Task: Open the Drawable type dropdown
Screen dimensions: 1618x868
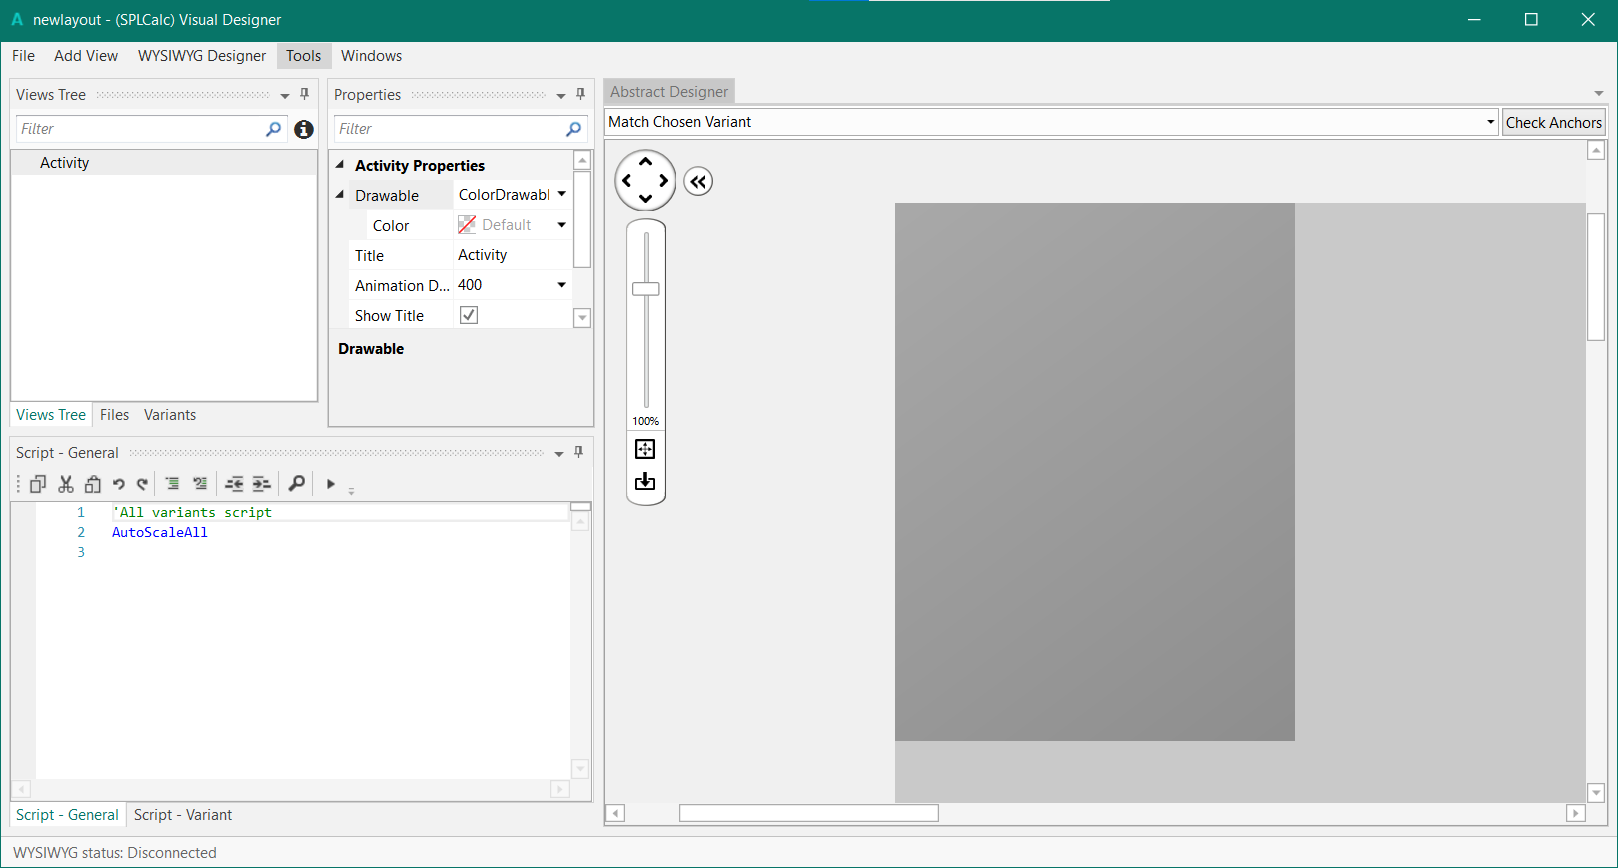Action: [x=562, y=195]
